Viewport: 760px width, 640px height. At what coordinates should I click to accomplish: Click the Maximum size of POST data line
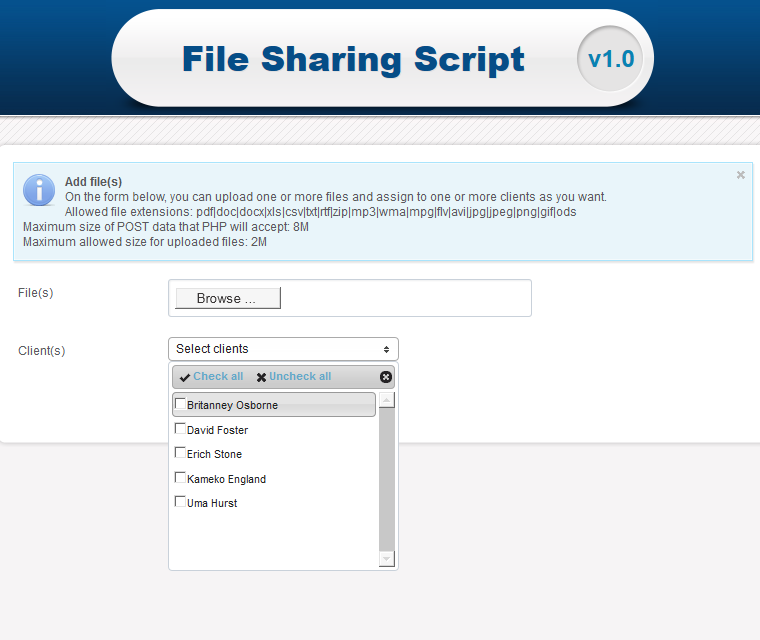point(166,227)
